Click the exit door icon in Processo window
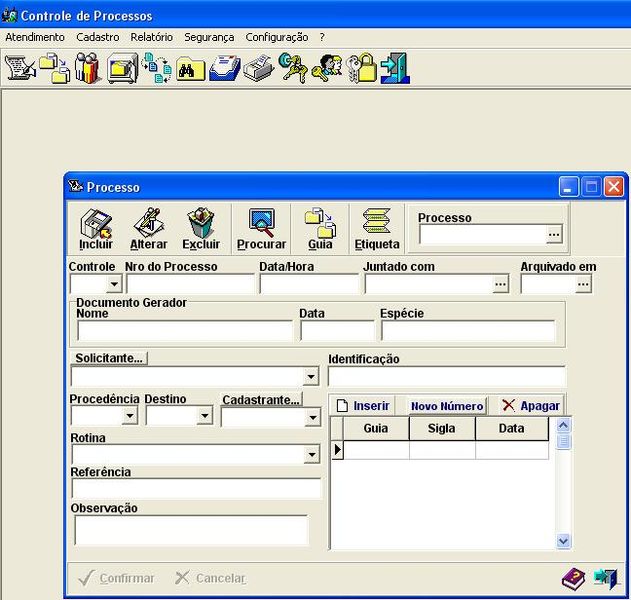The width and height of the screenshot is (631, 600). pos(605,579)
